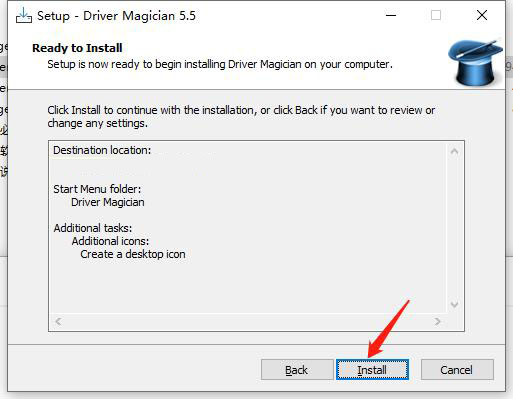Go Back to review settings
Image resolution: width=513 pixels, height=399 pixels.
(x=297, y=370)
